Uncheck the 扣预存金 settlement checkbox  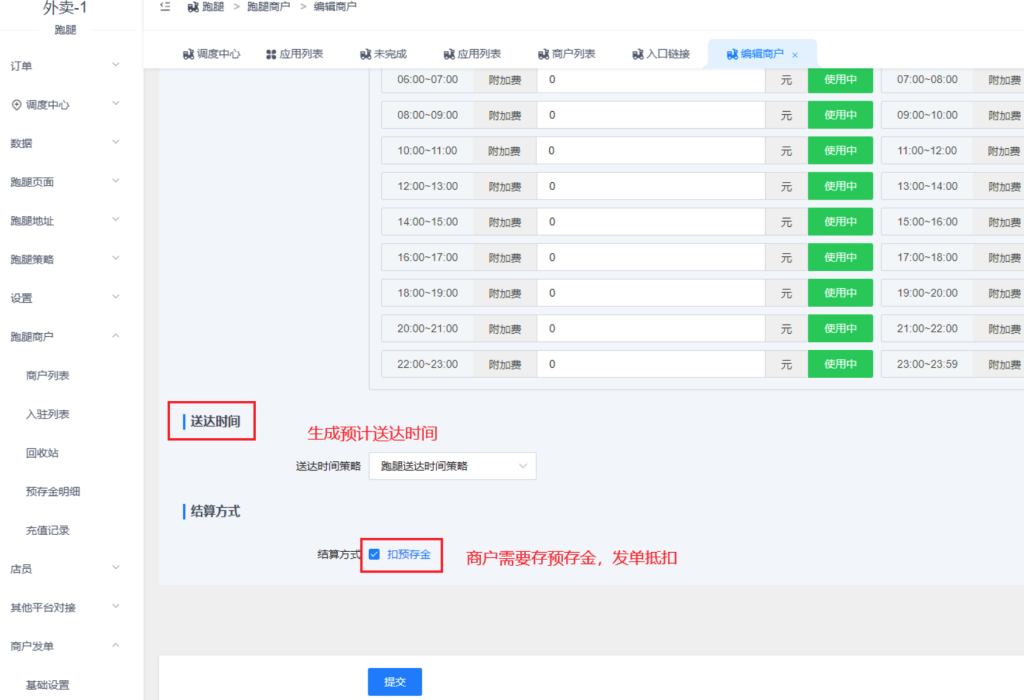click(374, 554)
